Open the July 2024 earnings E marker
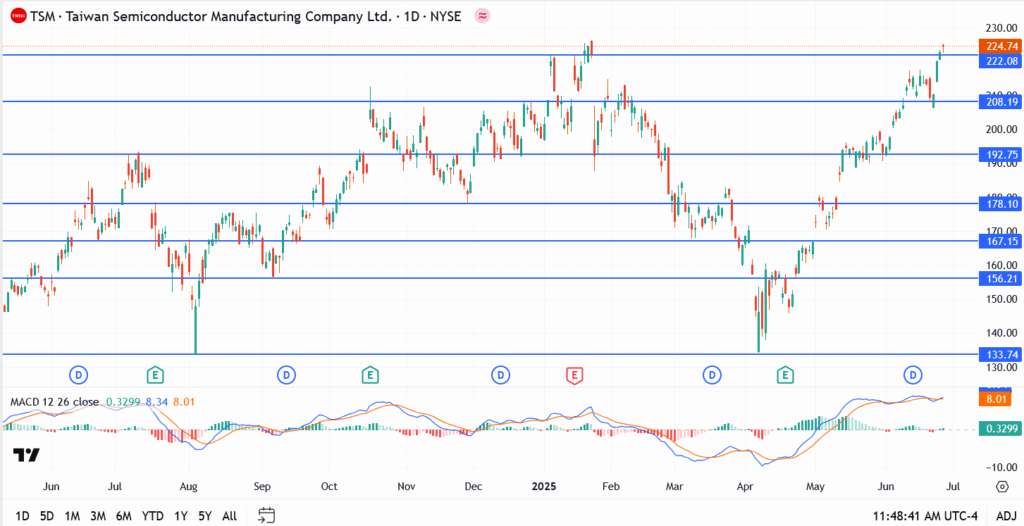Screen dimensions: 1024x526 click(155, 375)
